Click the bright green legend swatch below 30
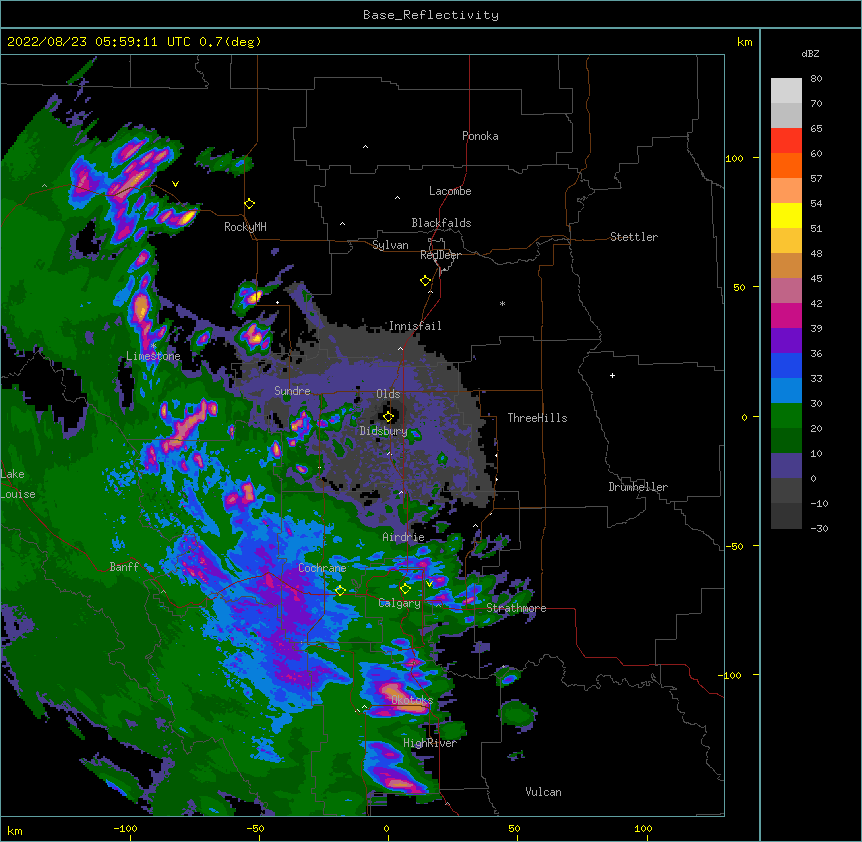862x842 pixels. (786, 416)
